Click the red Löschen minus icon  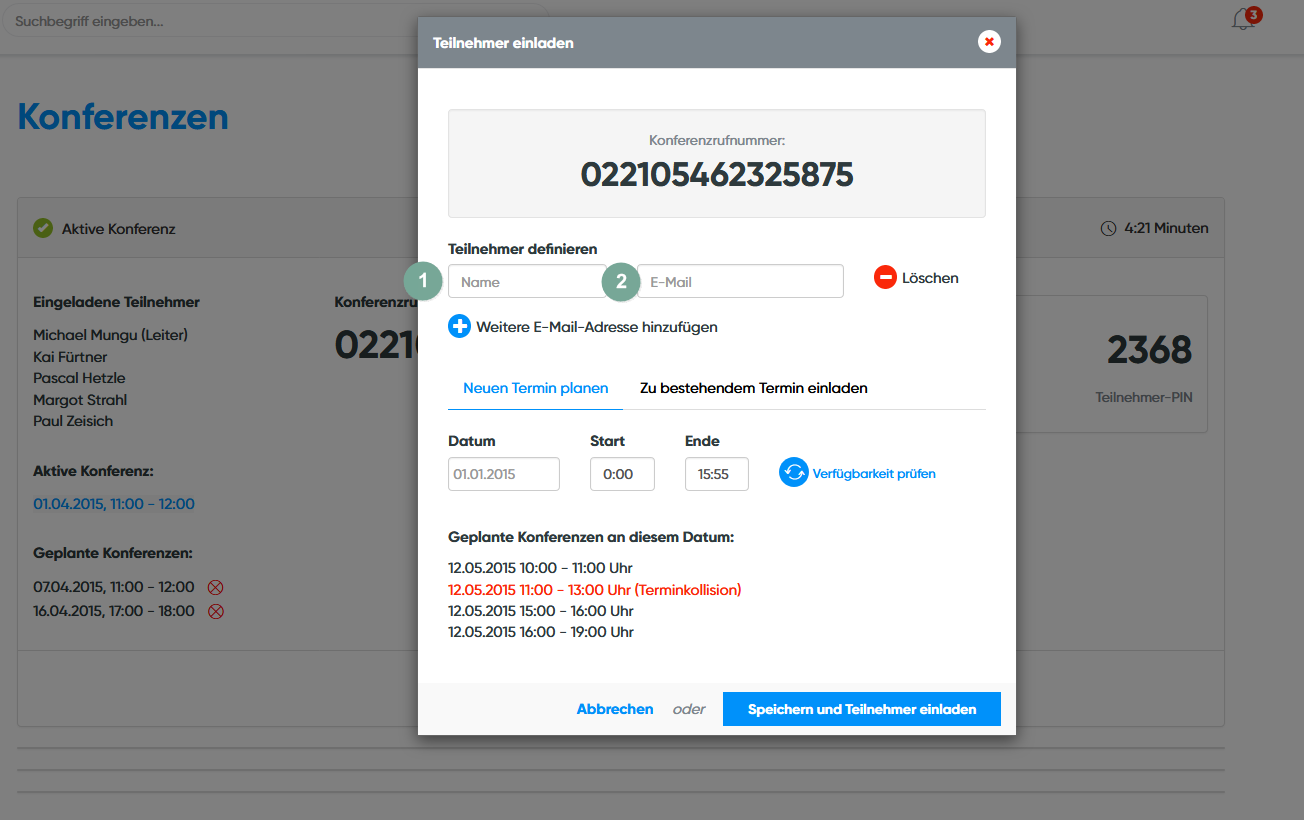tap(885, 278)
